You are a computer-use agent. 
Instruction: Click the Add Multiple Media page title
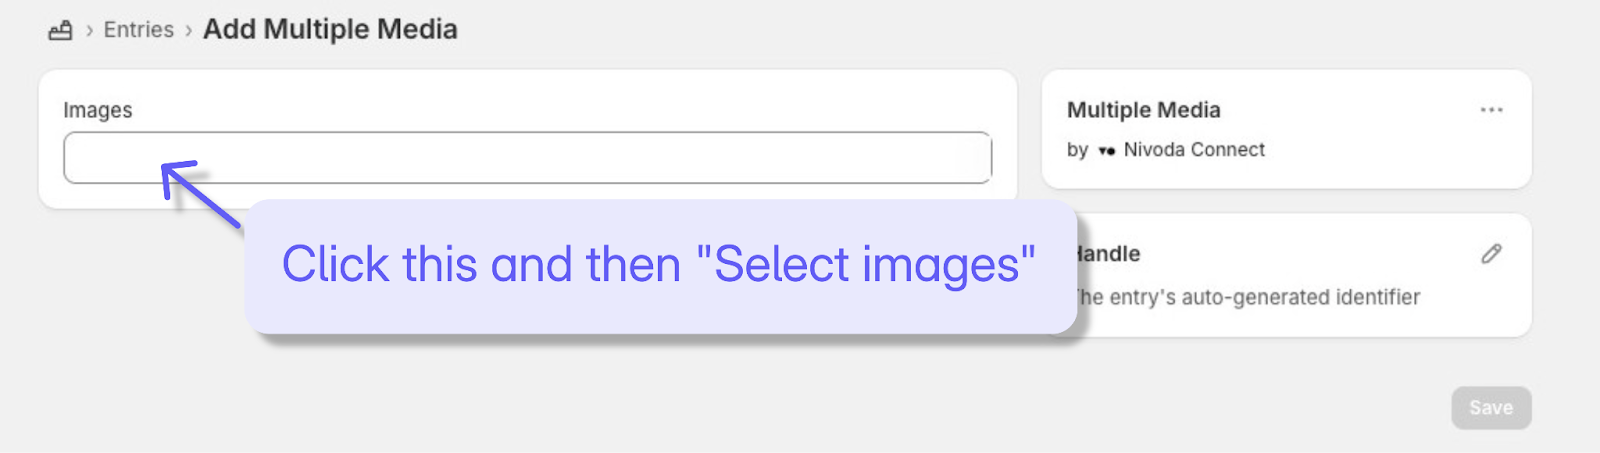click(330, 30)
